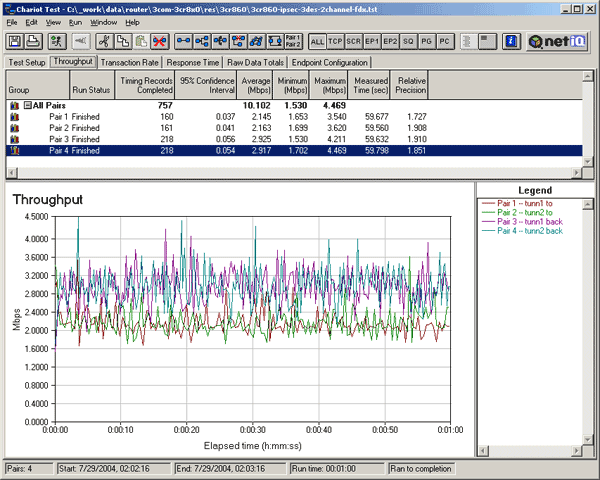600x480 pixels.
Task: Select the Pair 2 row
Action: point(60,128)
